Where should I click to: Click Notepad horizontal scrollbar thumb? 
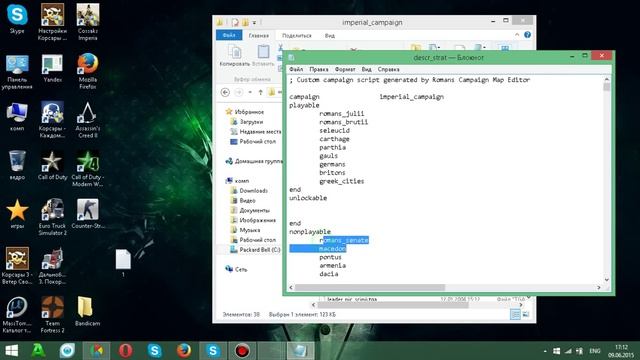[x=369, y=288]
